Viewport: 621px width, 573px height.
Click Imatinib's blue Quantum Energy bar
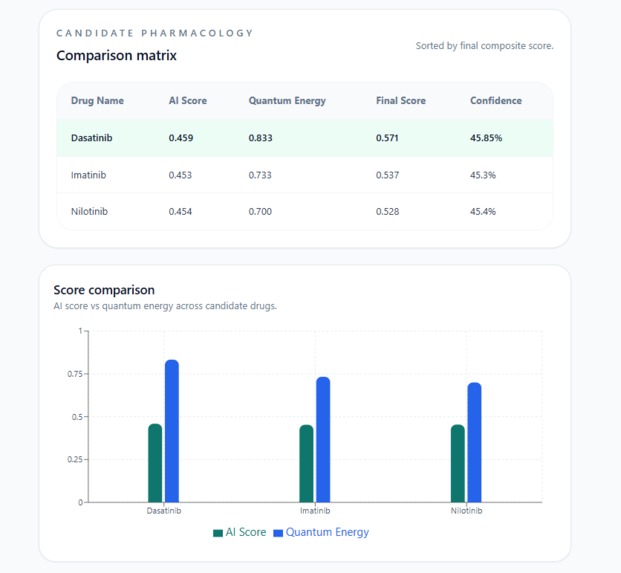(323, 440)
